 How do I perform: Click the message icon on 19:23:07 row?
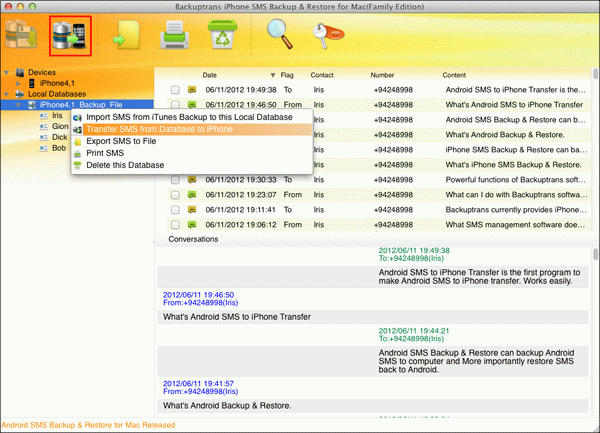pos(192,195)
